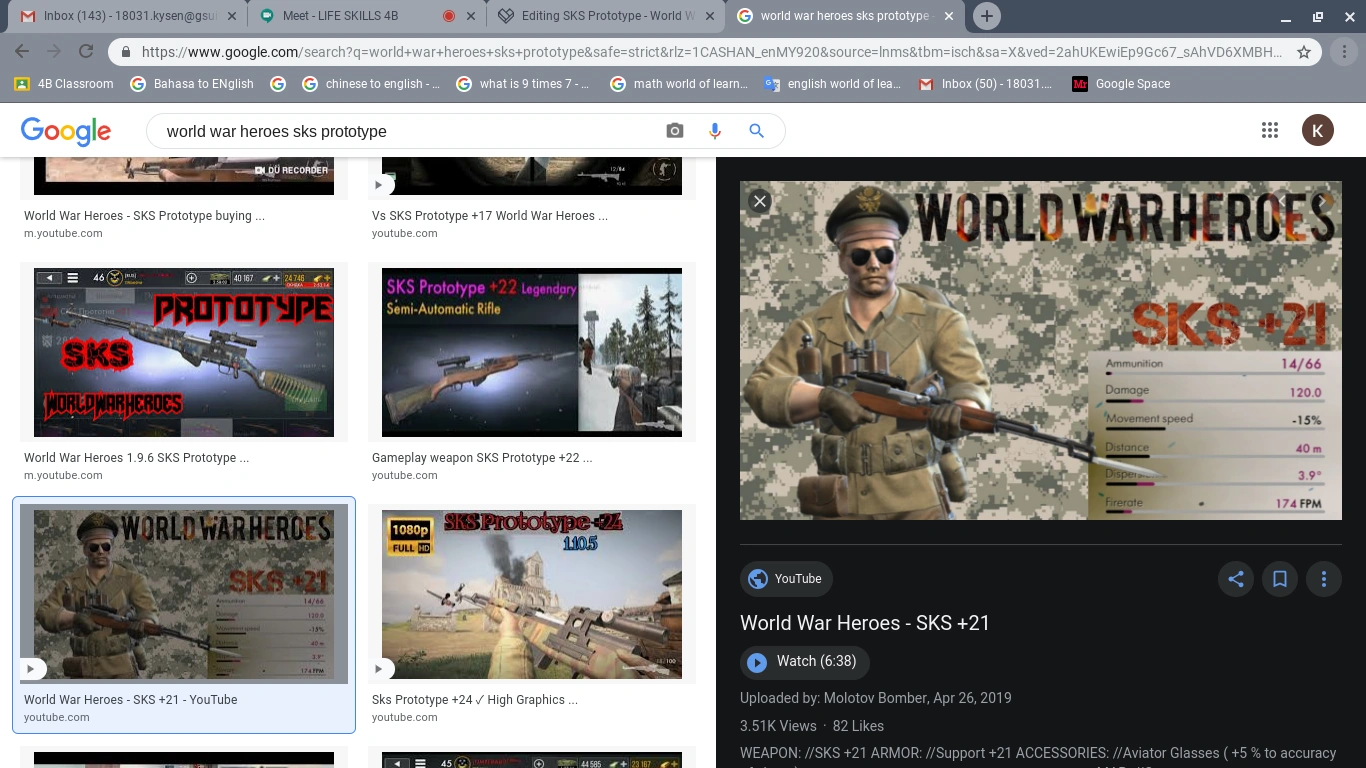This screenshot has width=1366, height=768.
Task: Select the World War Heroes SKS +21 thumbnail
Action: pos(184,594)
